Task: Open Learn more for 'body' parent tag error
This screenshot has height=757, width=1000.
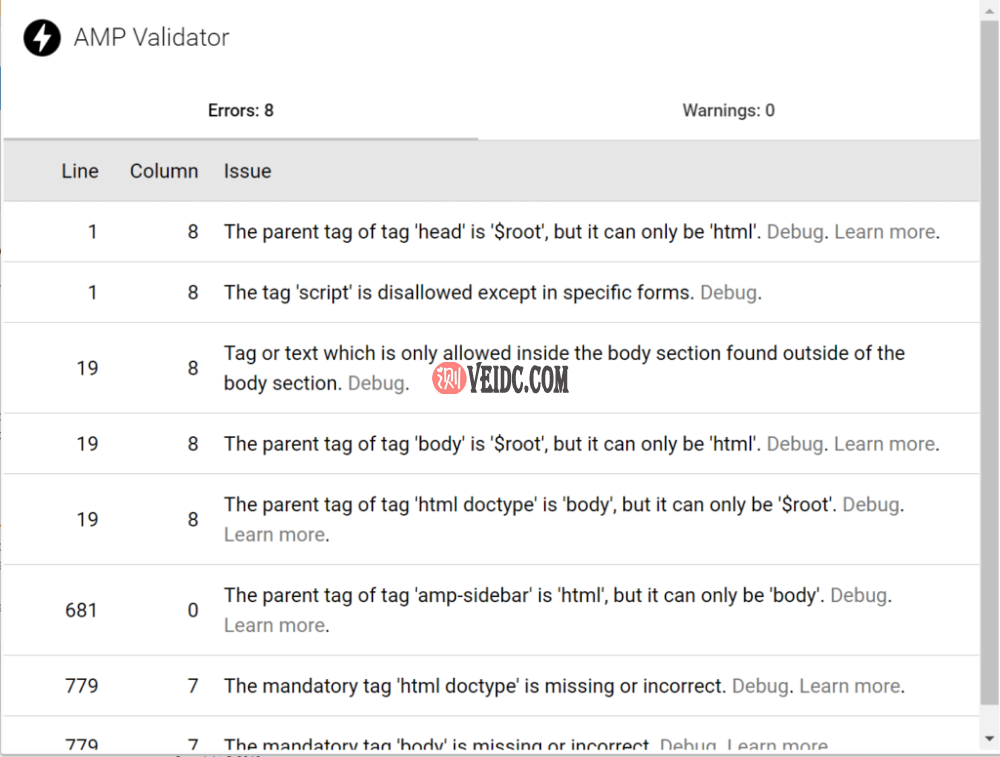Action: [884, 444]
